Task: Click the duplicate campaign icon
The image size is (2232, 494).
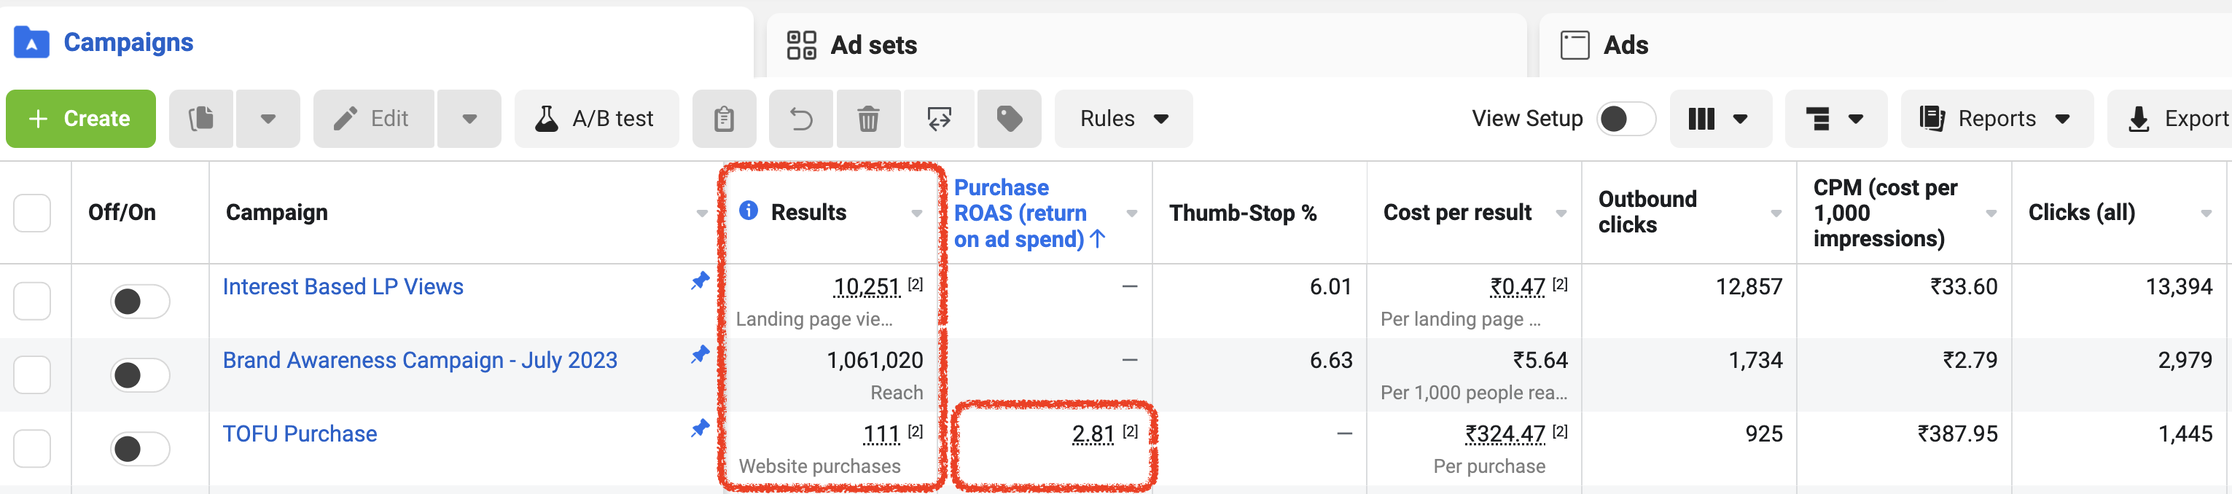Action: 202,119
